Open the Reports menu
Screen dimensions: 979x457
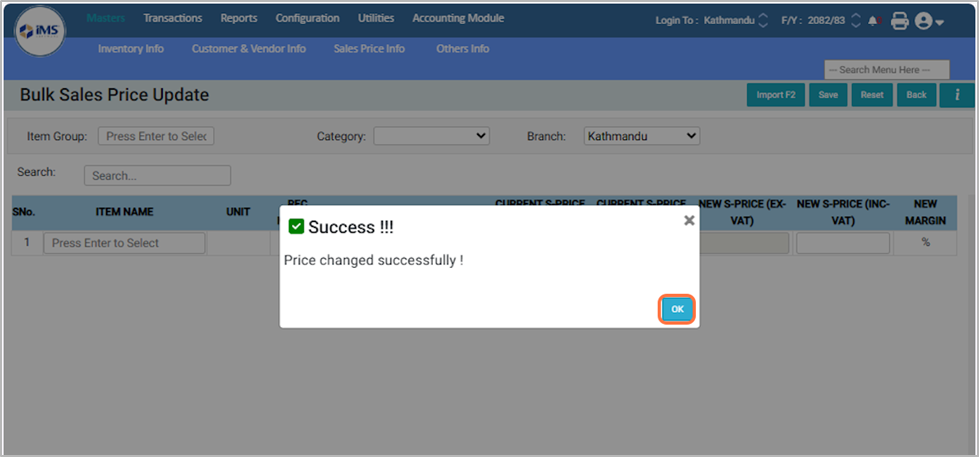click(x=239, y=18)
